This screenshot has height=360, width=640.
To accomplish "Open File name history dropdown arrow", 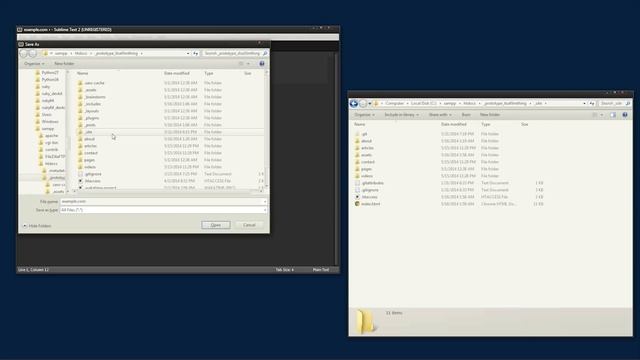I will 264,202.
